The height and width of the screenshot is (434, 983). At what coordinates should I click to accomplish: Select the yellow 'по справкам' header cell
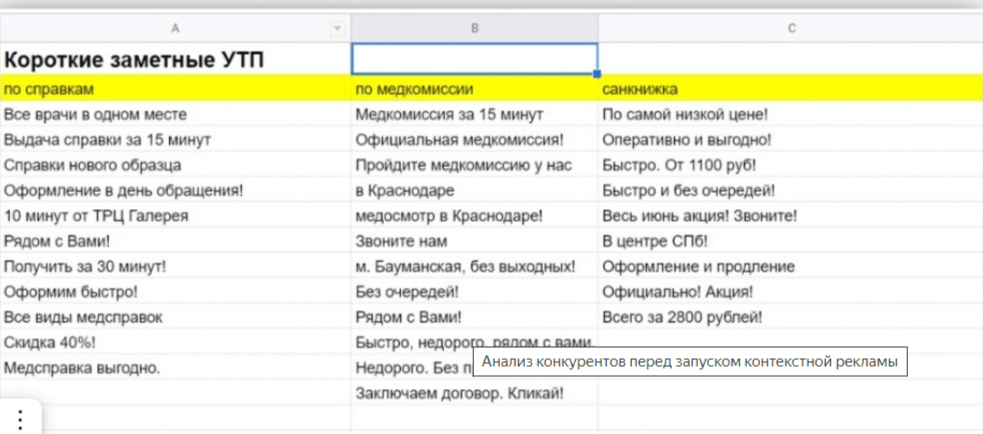point(175,90)
